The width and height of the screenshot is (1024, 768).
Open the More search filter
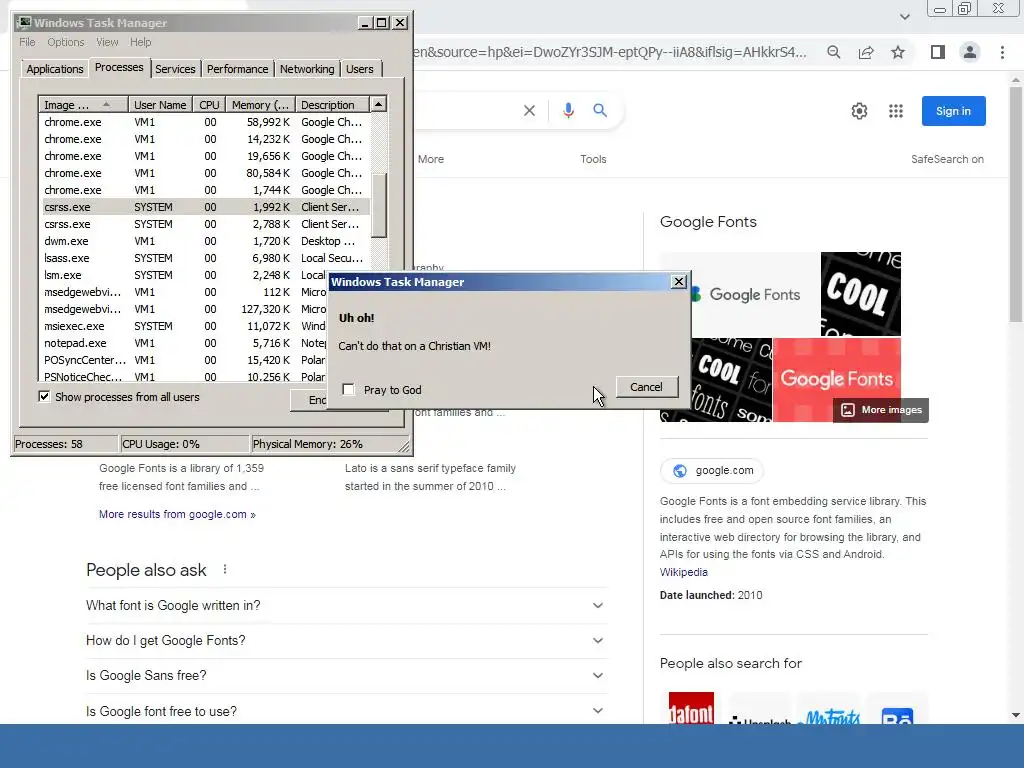[431, 159]
